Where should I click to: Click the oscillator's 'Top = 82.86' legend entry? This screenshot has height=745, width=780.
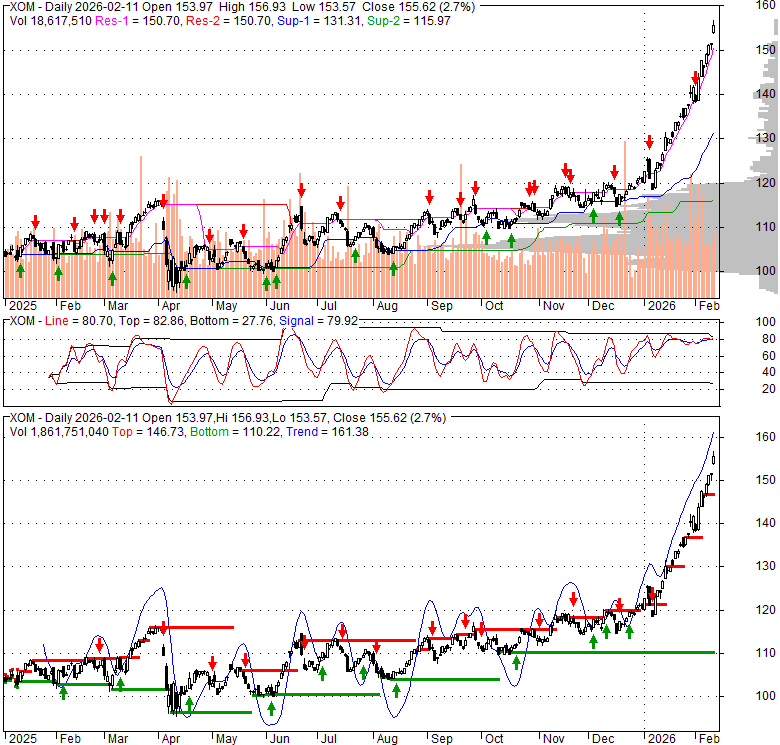[151, 321]
